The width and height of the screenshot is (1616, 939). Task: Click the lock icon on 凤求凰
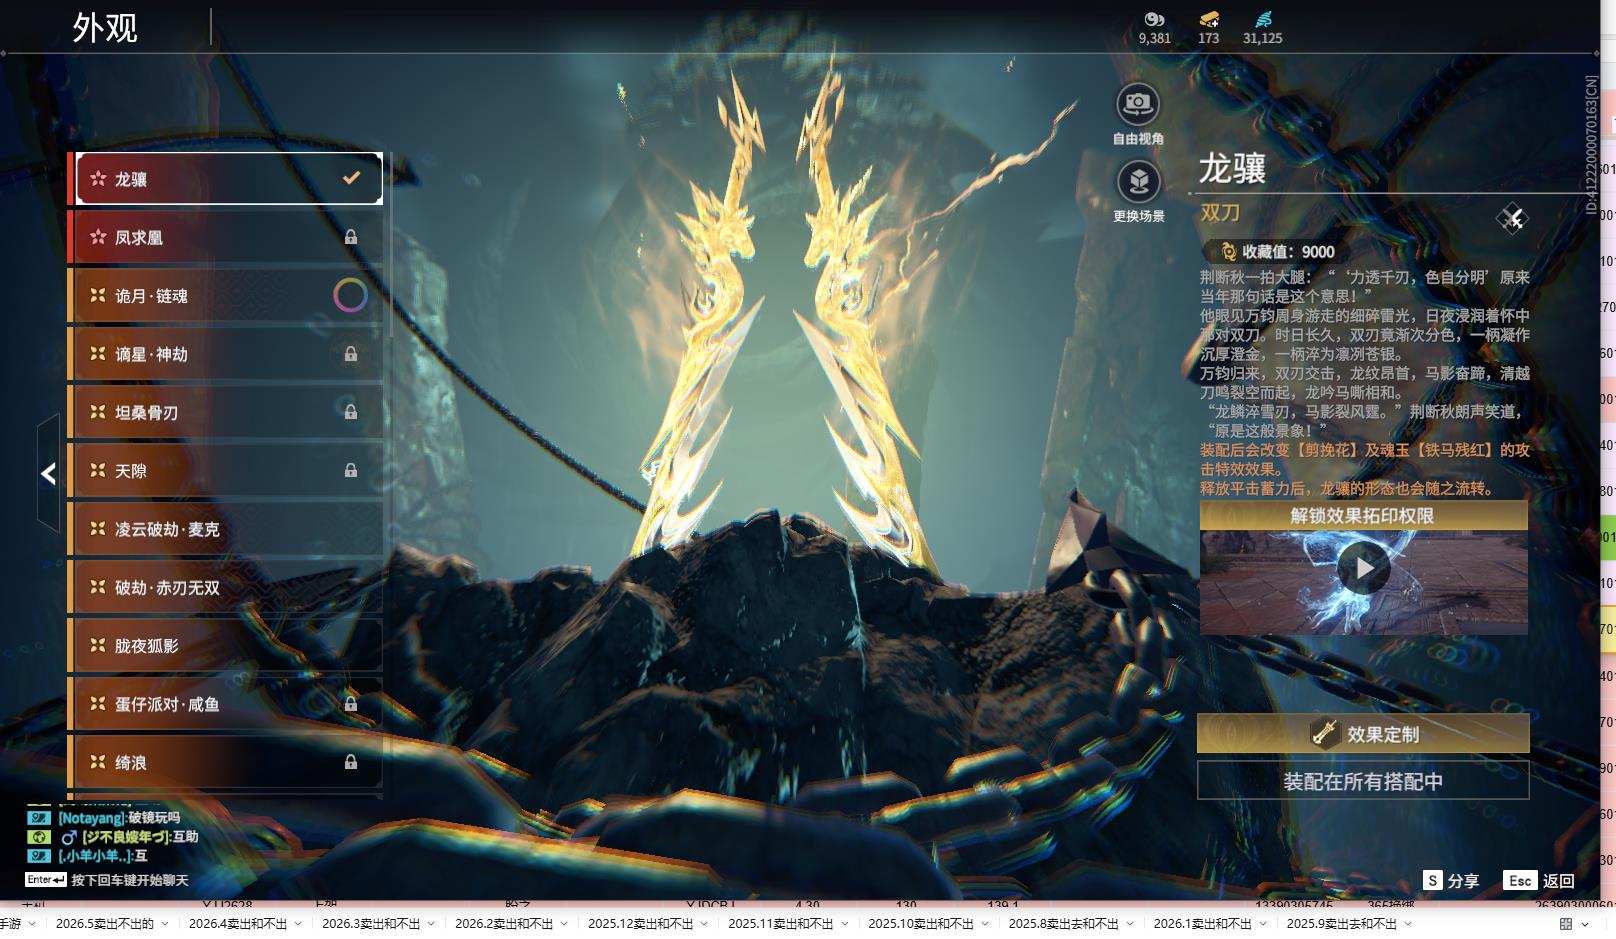pyautogui.click(x=351, y=237)
